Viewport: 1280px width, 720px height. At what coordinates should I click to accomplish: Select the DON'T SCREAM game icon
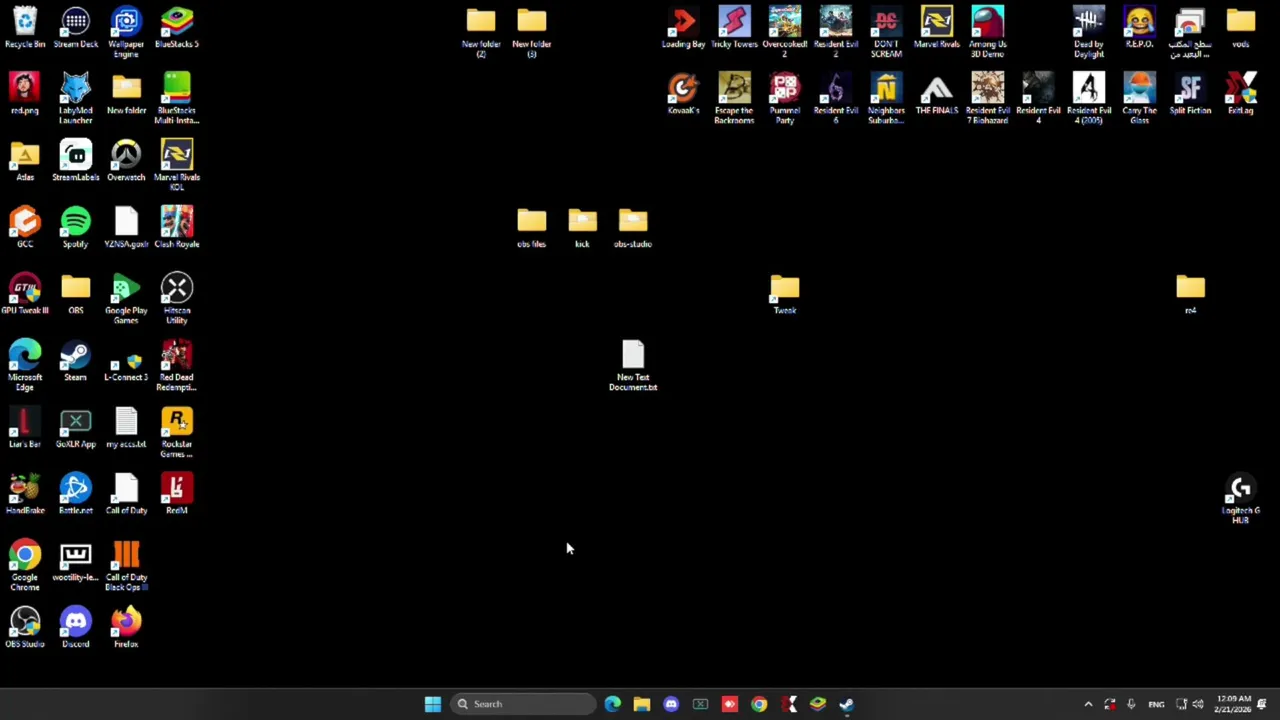pyautogui.click(x=886, y=31)
